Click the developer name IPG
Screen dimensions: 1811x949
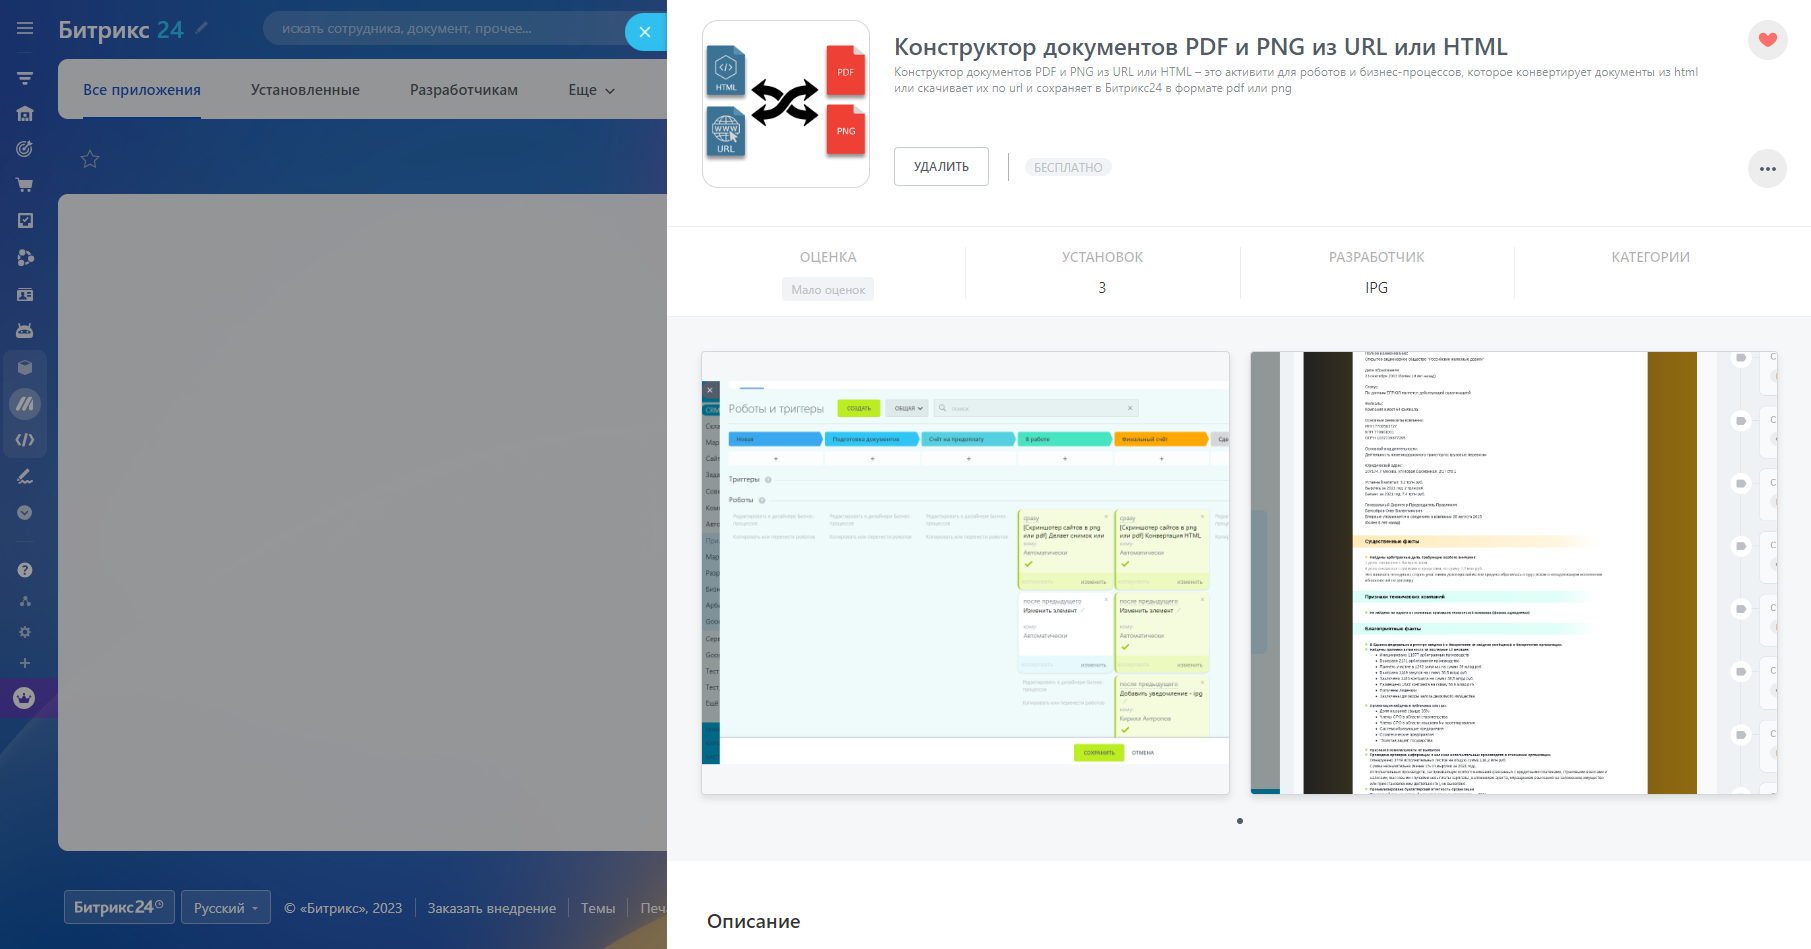(1377, 288)
